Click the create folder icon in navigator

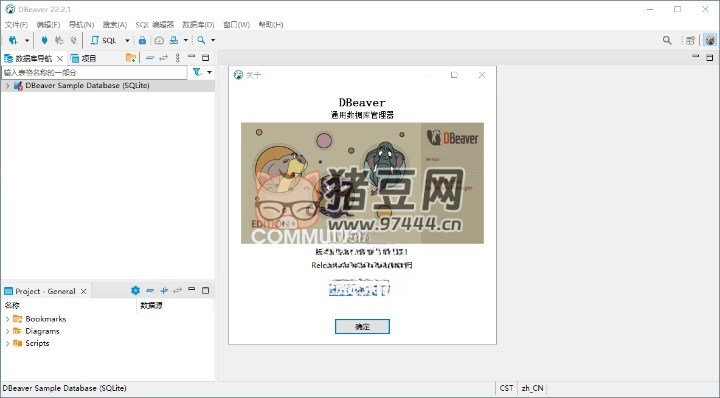(x=131, y=58)
